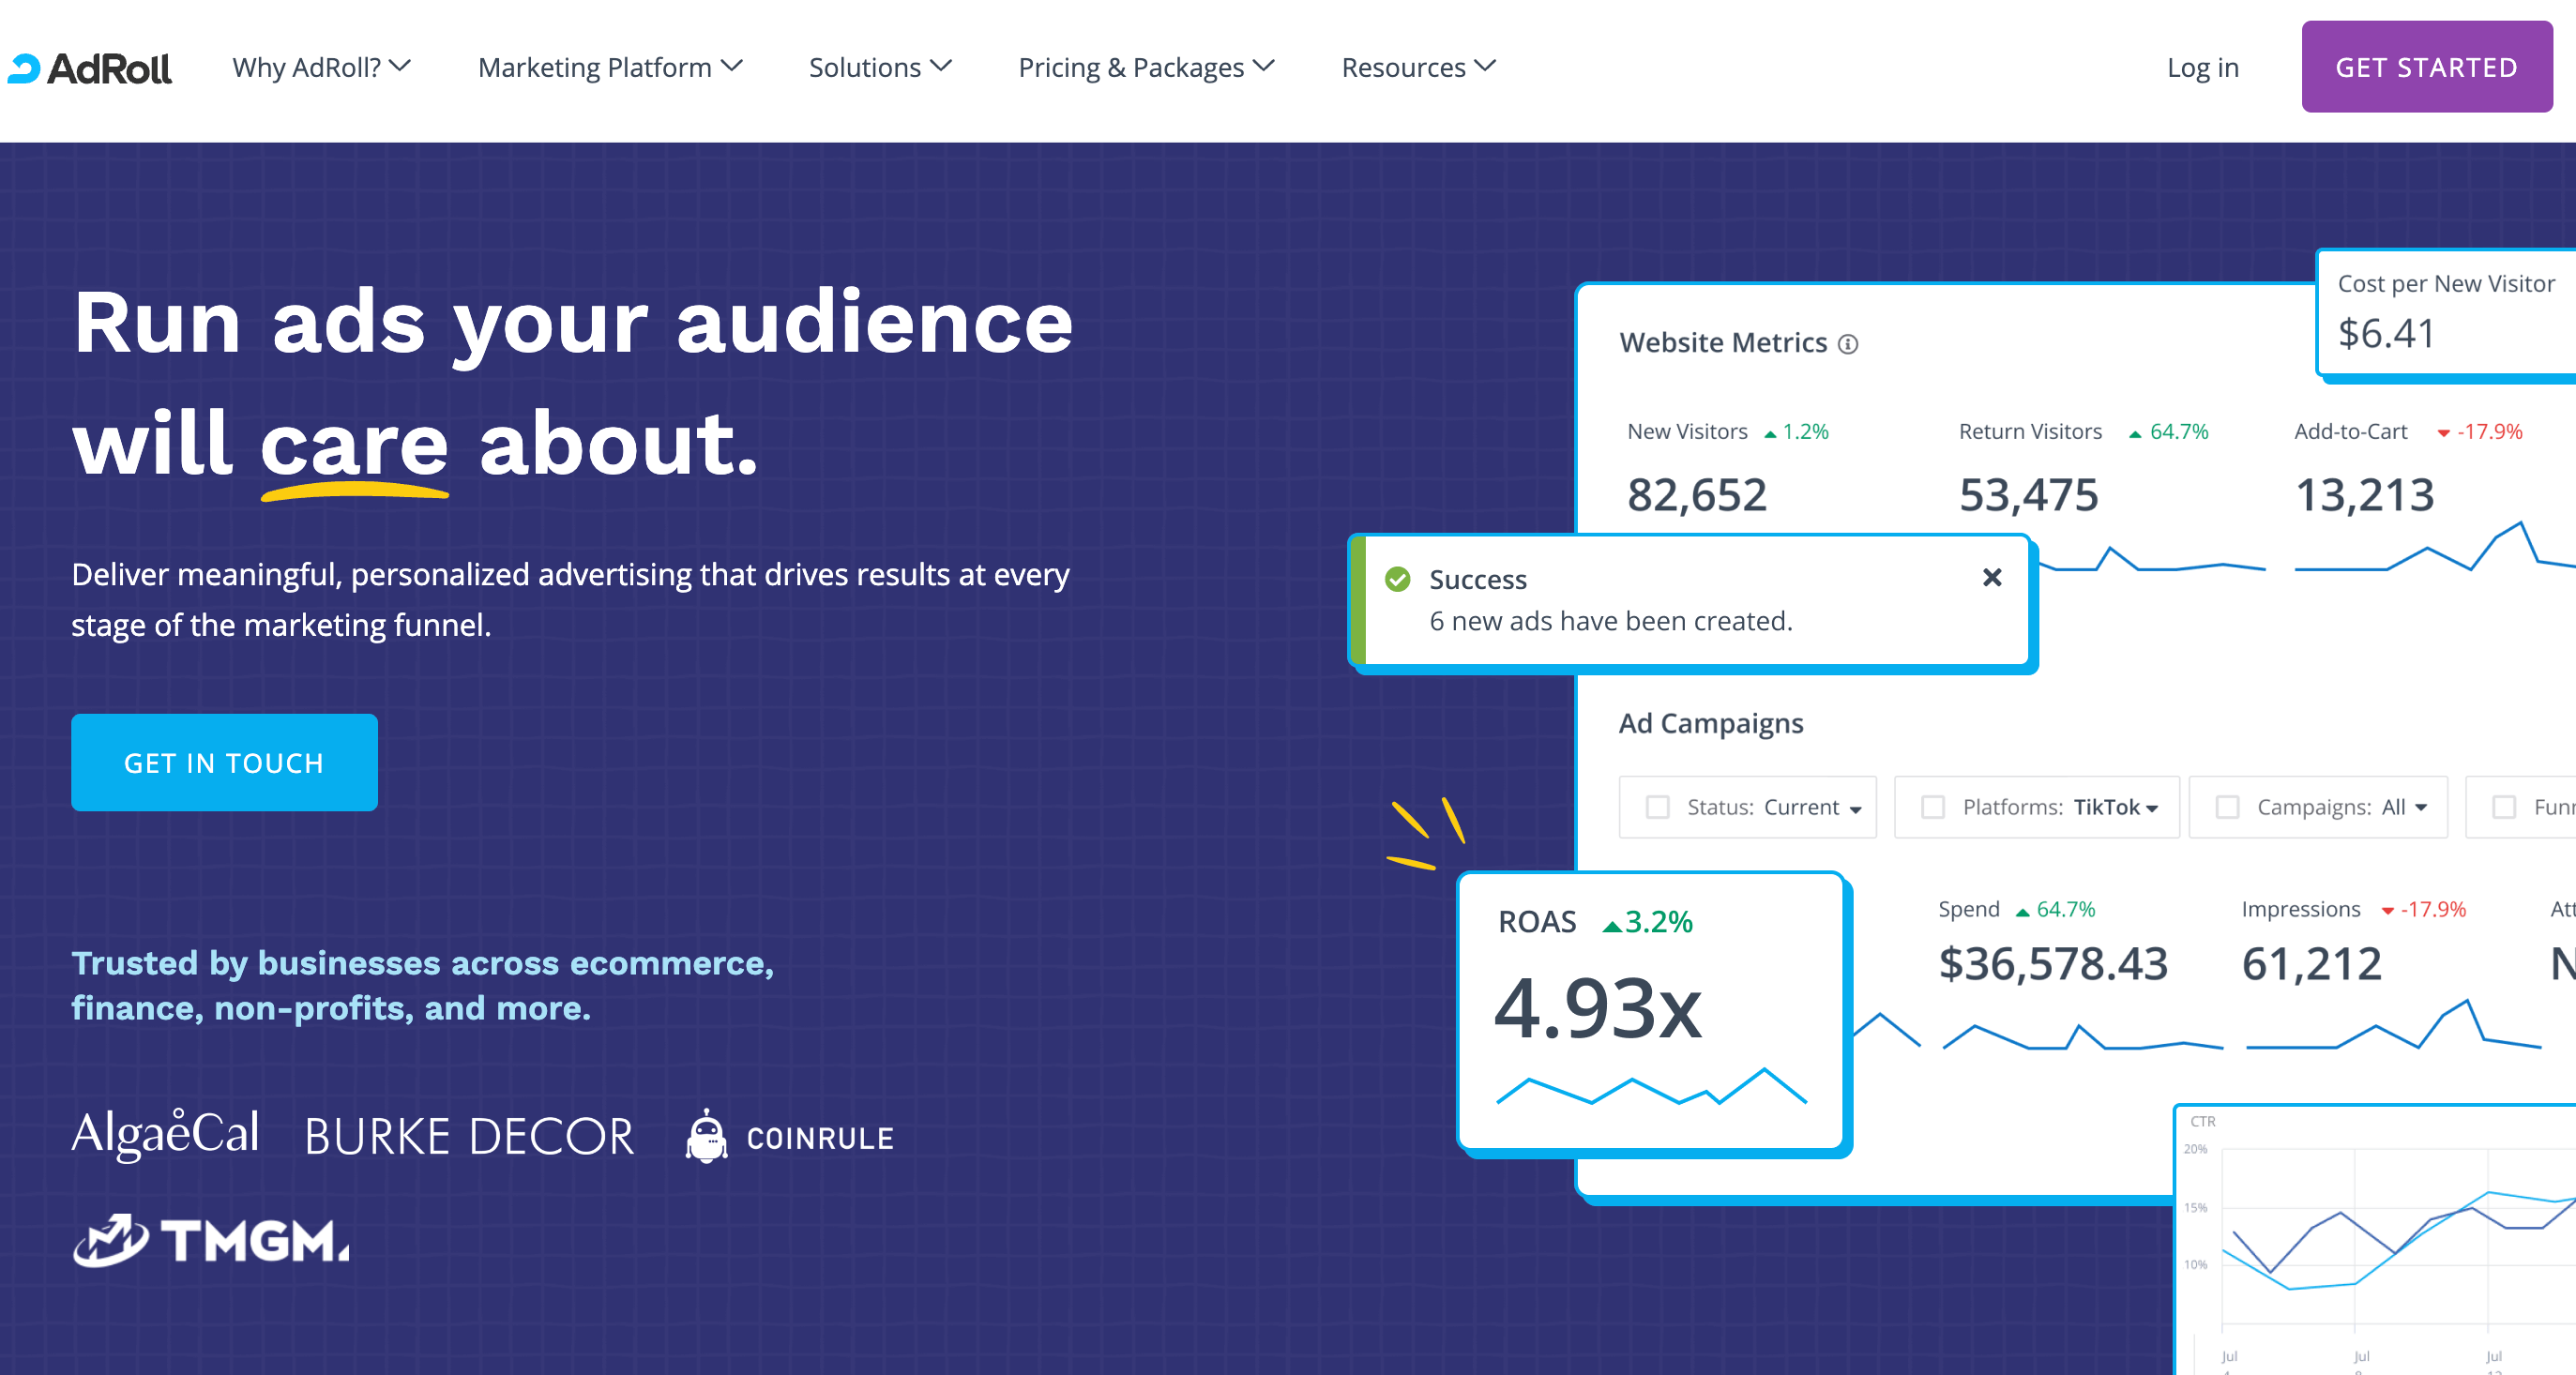Click the Return Visitors 64.7% up indicator

click(x=2169, y=432)
